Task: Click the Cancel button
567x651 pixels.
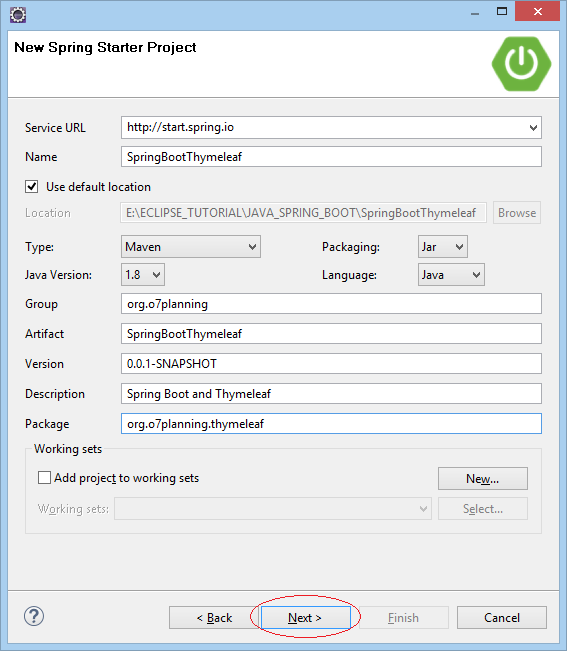Action: click(501, 617)
